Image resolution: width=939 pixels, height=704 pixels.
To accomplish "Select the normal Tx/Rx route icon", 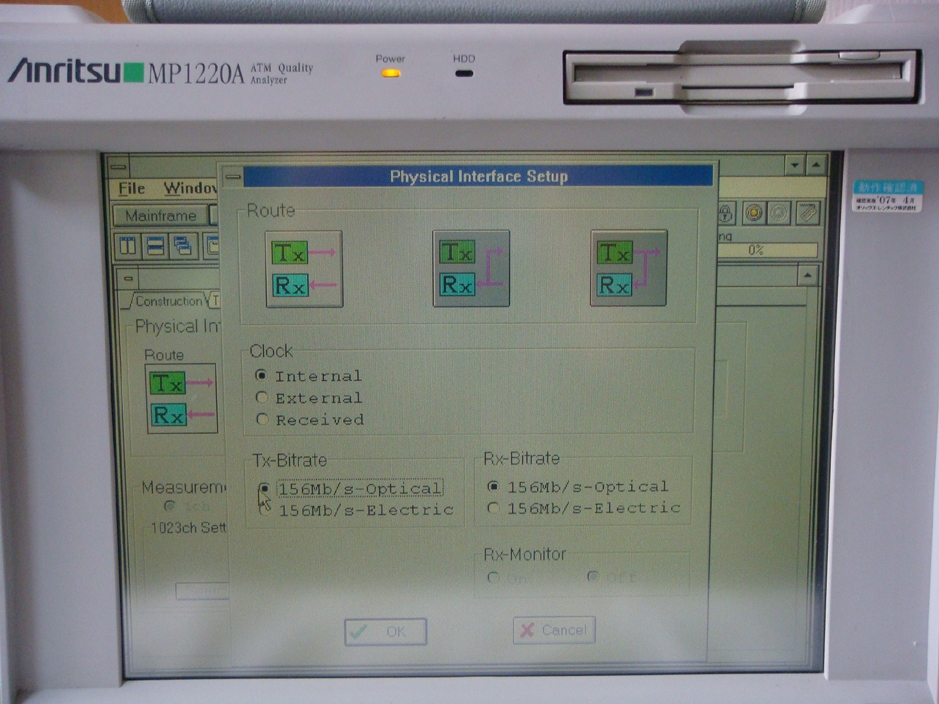I will 304,269.
